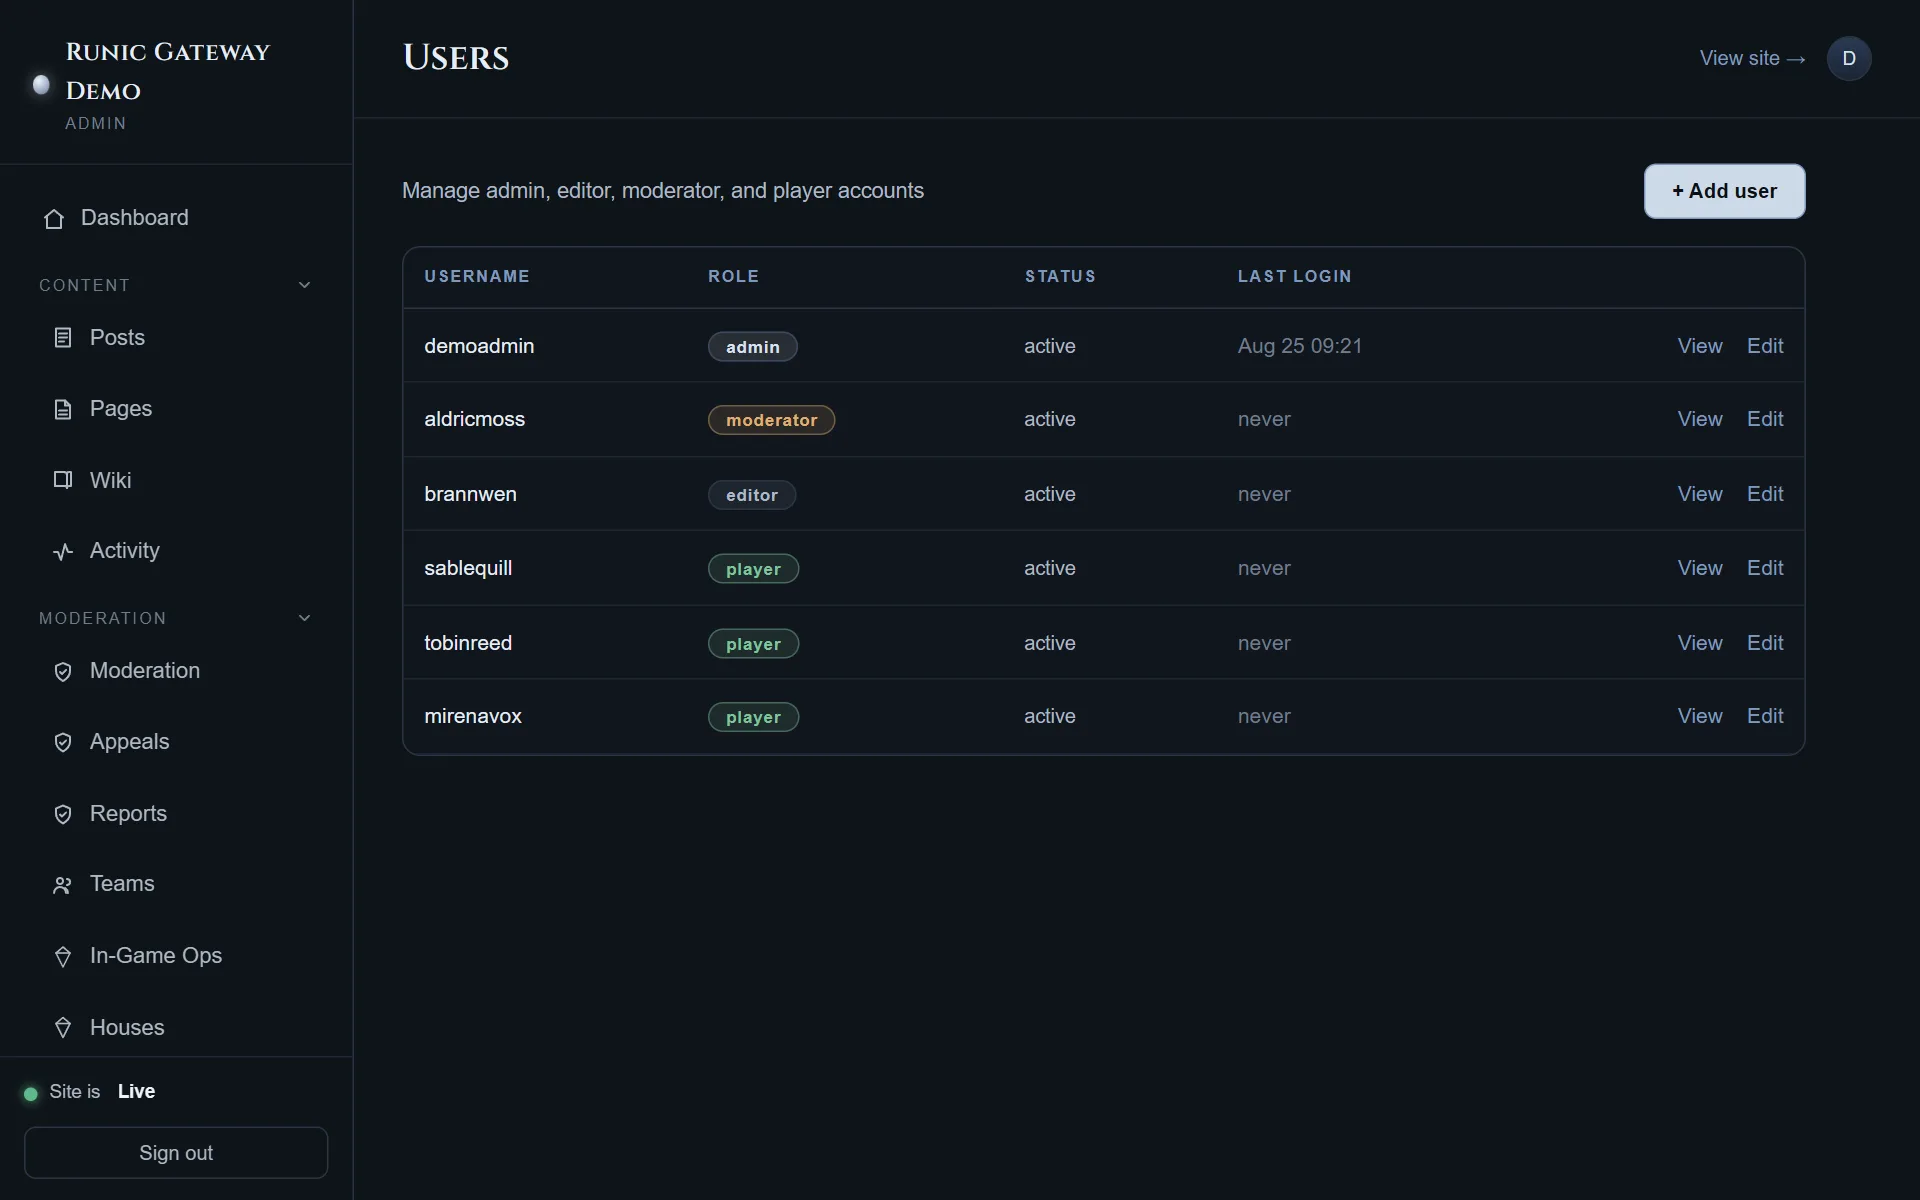Screen dimensions: 1920x1200
Task: Edit sablequill account
Action: pyautogui.click(x=1765, y=568)
